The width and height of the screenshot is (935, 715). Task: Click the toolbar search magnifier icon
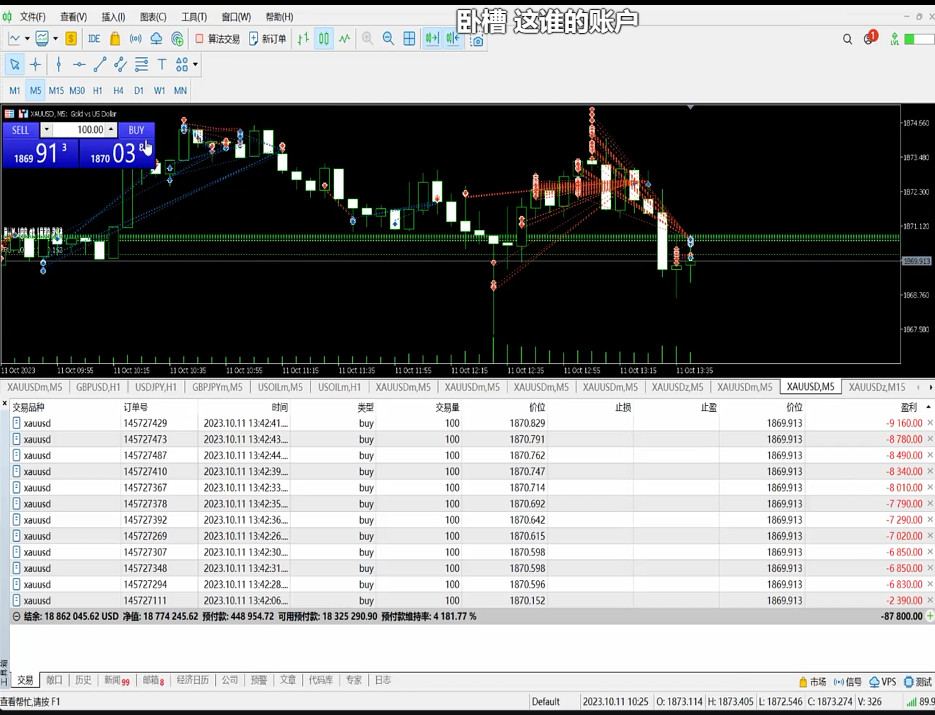[x=847, y=39]
